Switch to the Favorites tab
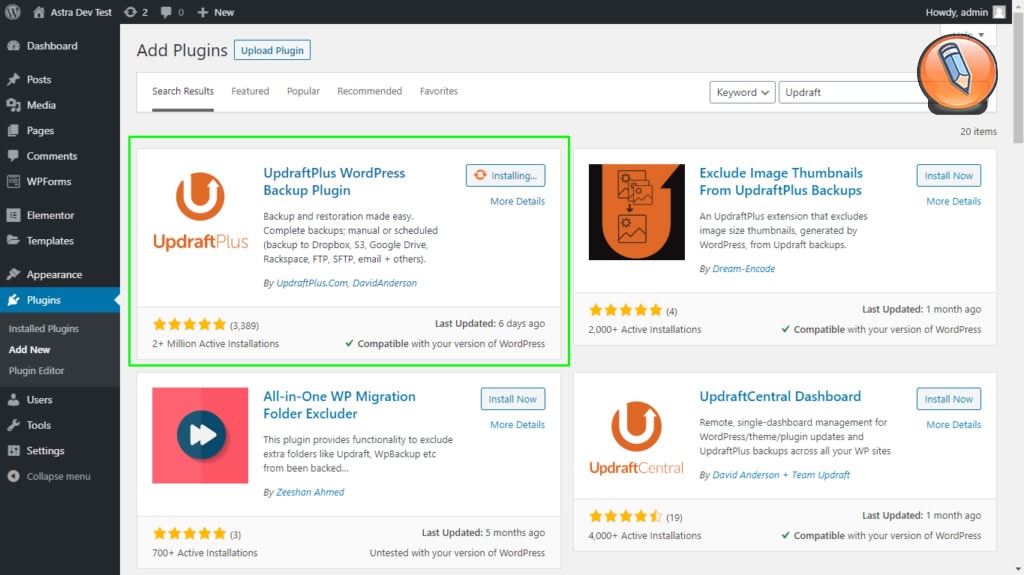Viewport: 1024px width, 575px height. [439, 91]
